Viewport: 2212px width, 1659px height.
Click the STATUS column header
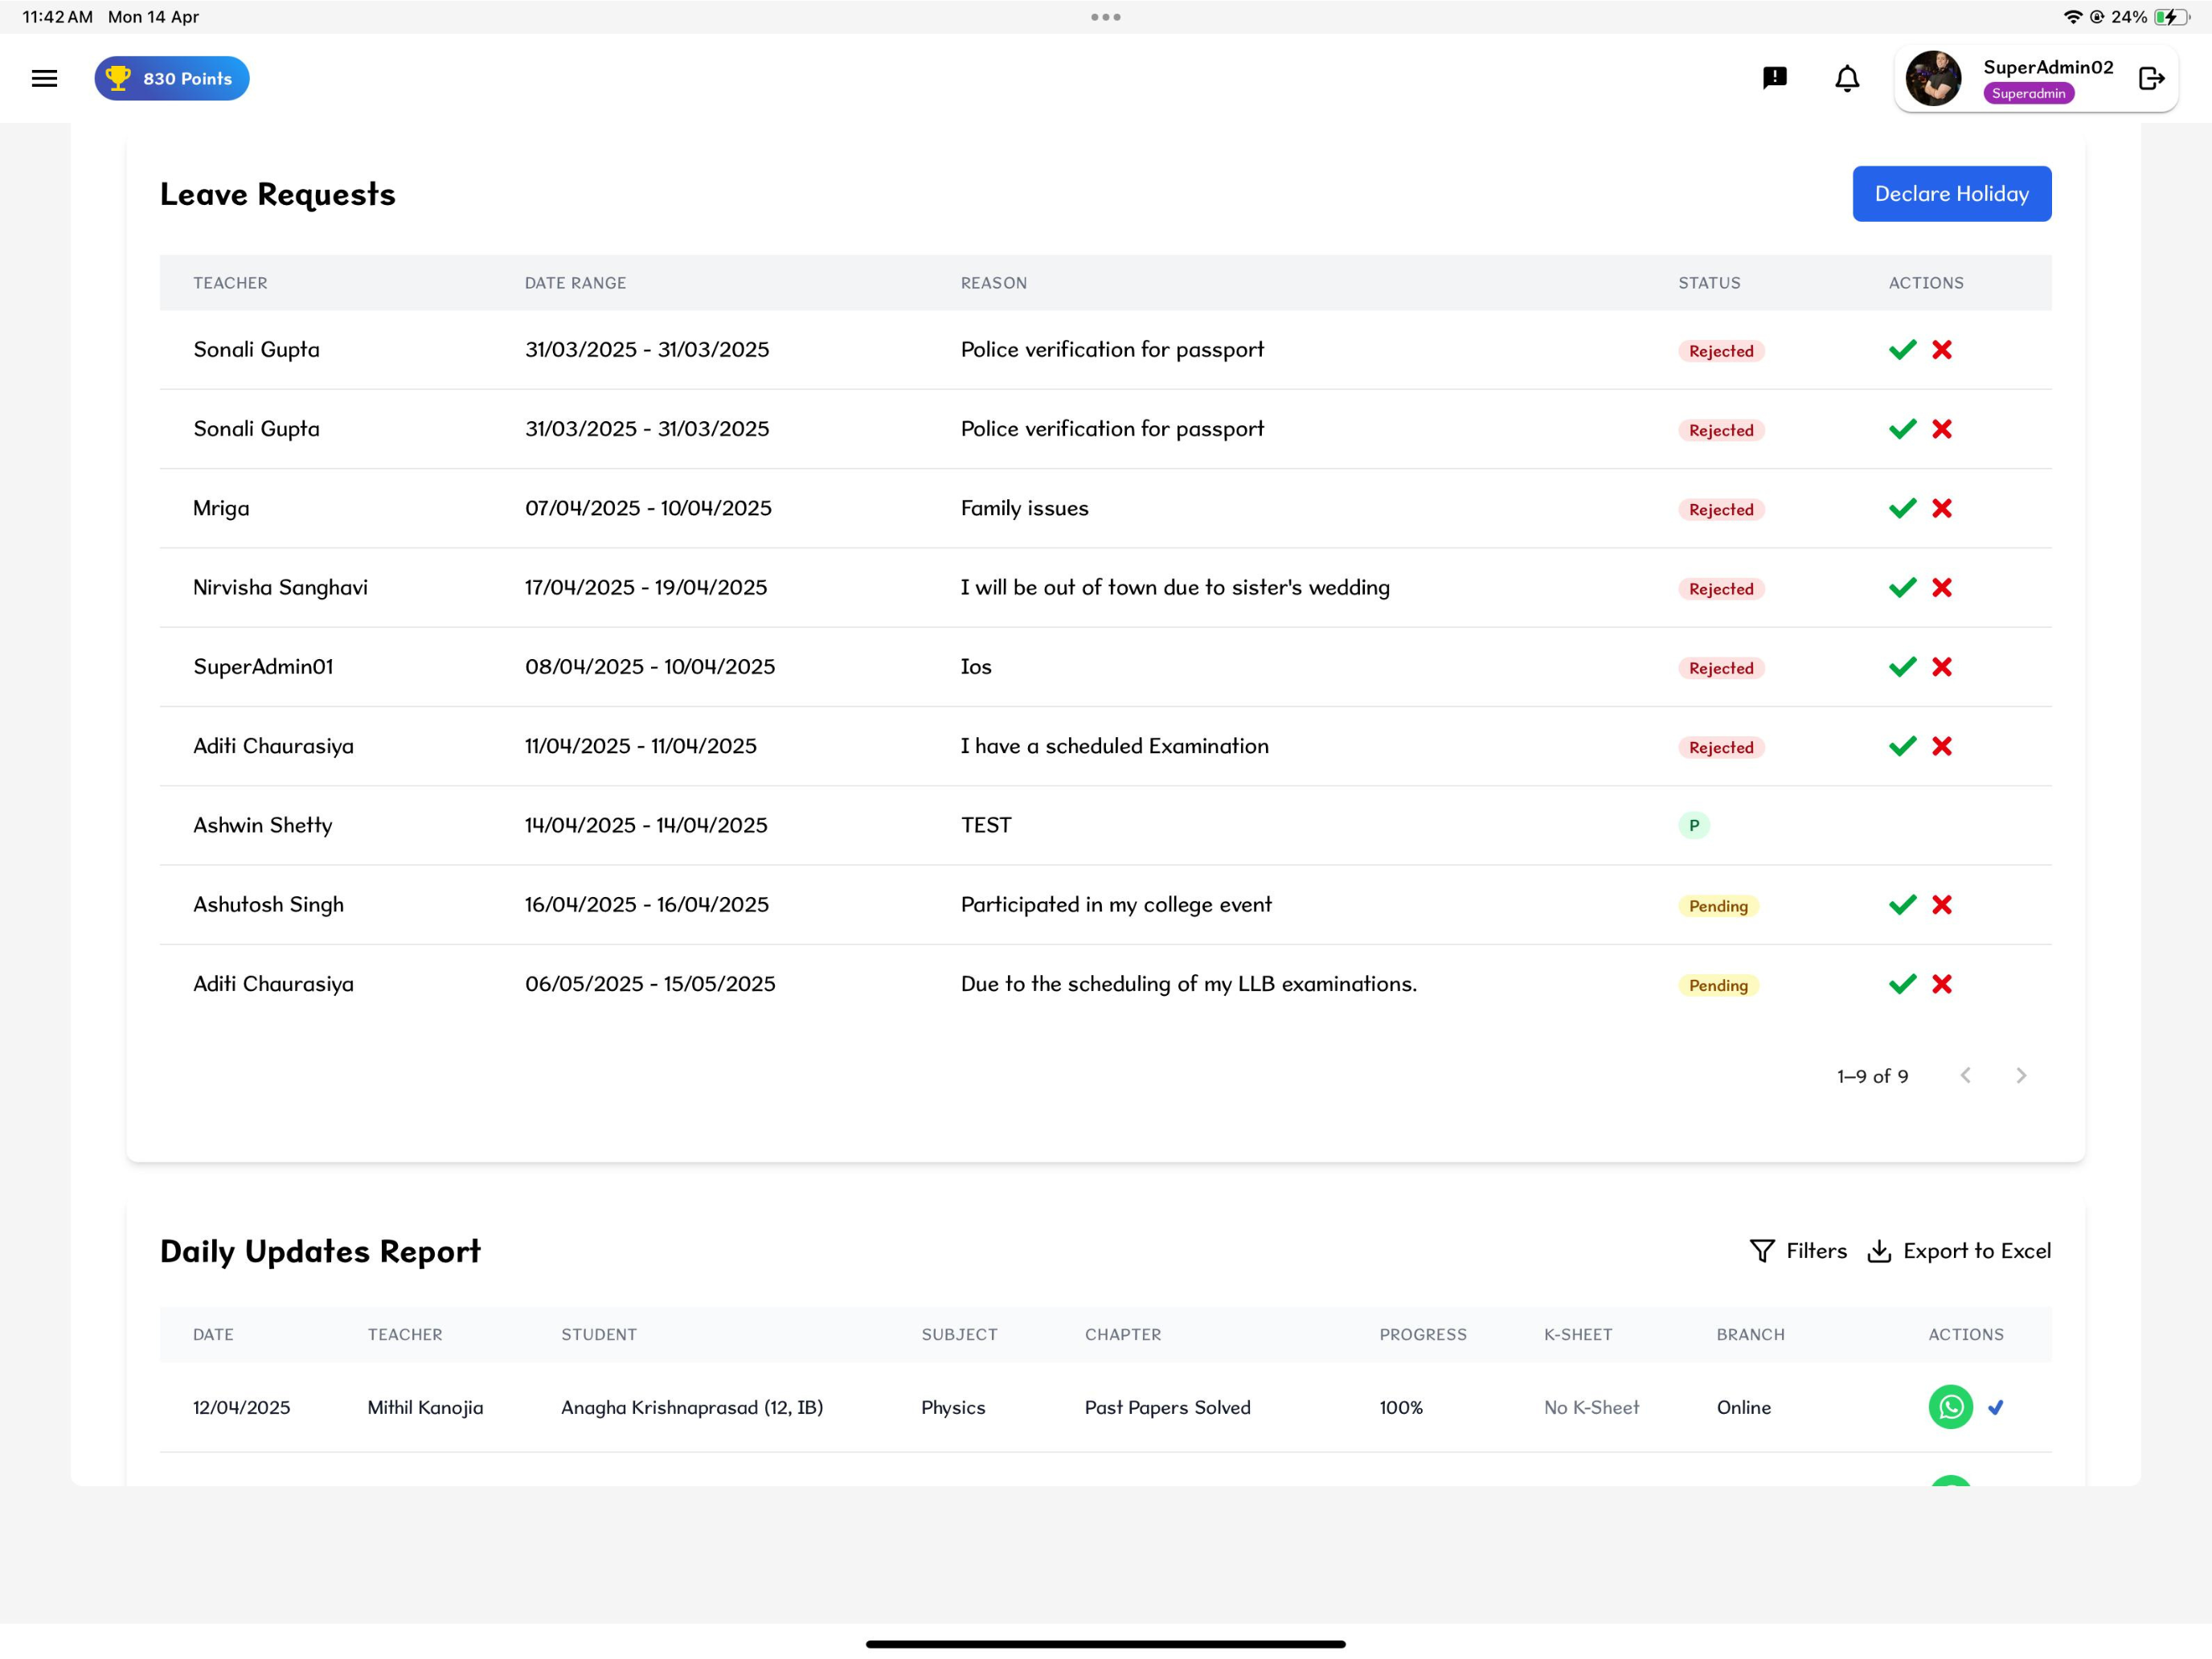(1709, 283)
